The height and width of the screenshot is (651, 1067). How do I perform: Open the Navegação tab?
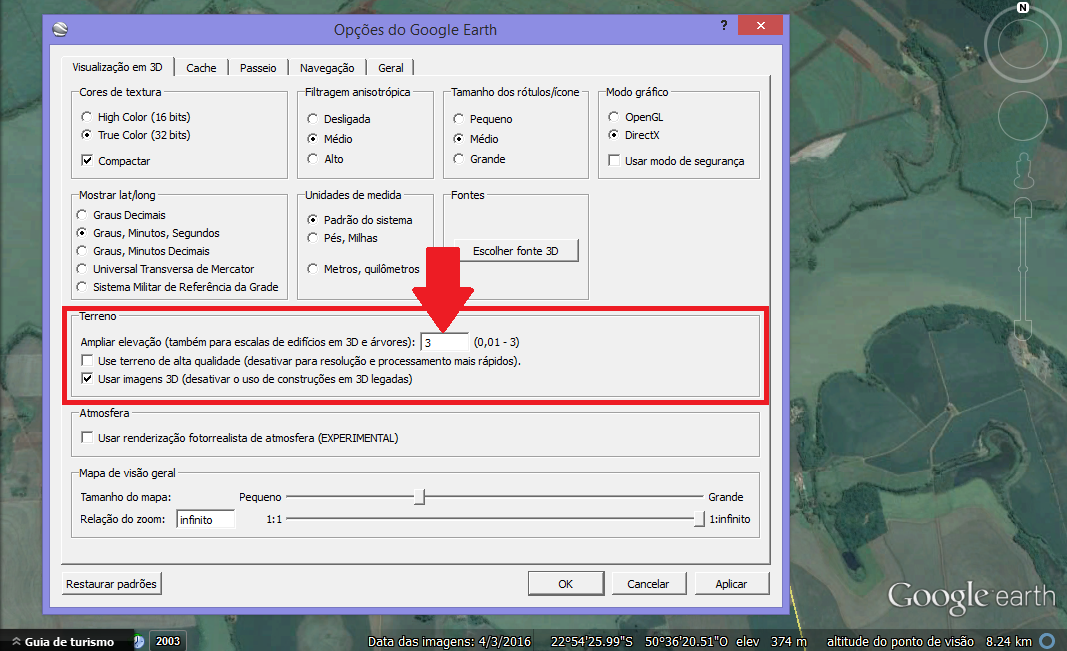point(327,68)
